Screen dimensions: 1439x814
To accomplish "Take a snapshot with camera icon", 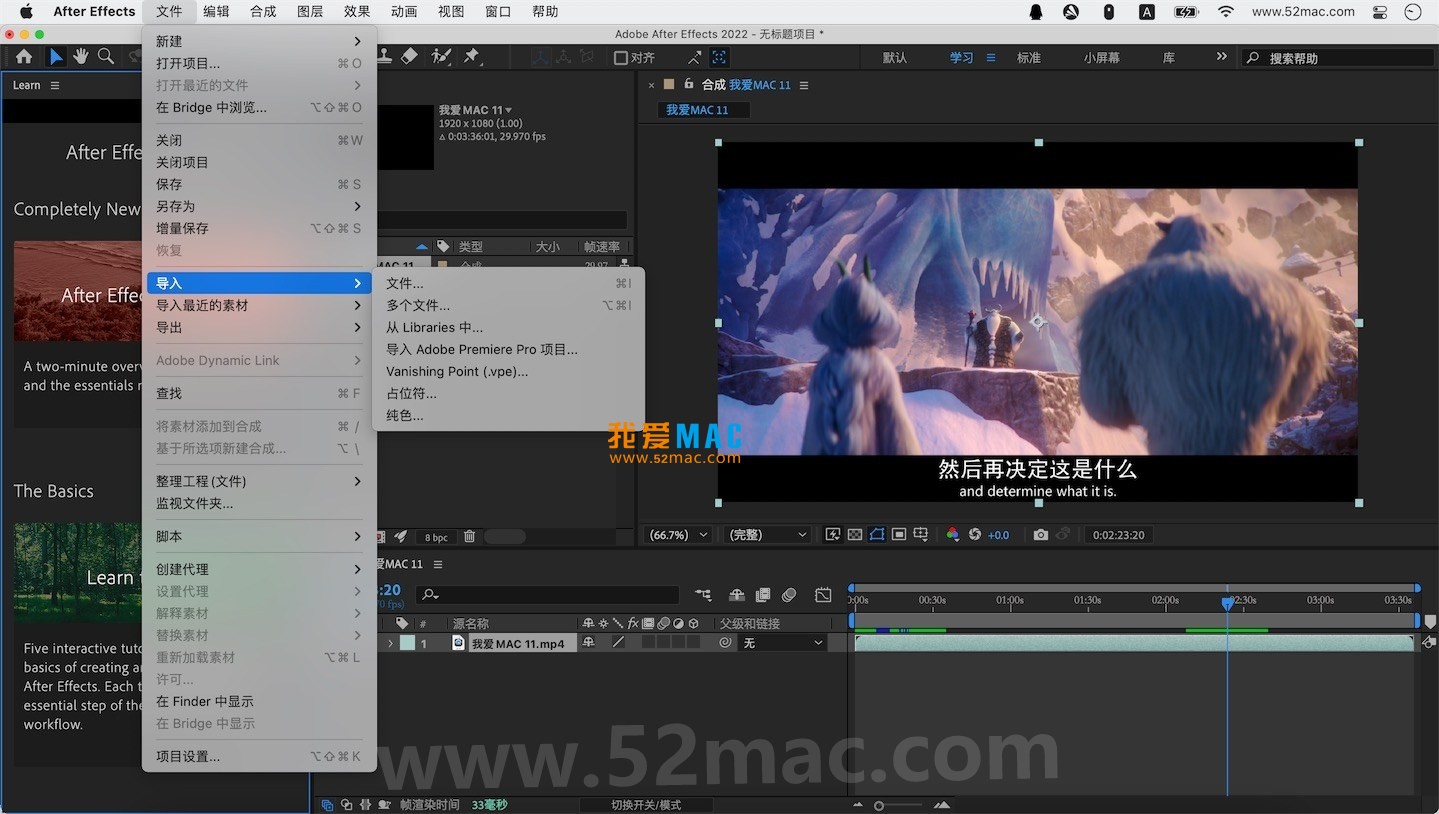I will click(x=1041, y=535).
